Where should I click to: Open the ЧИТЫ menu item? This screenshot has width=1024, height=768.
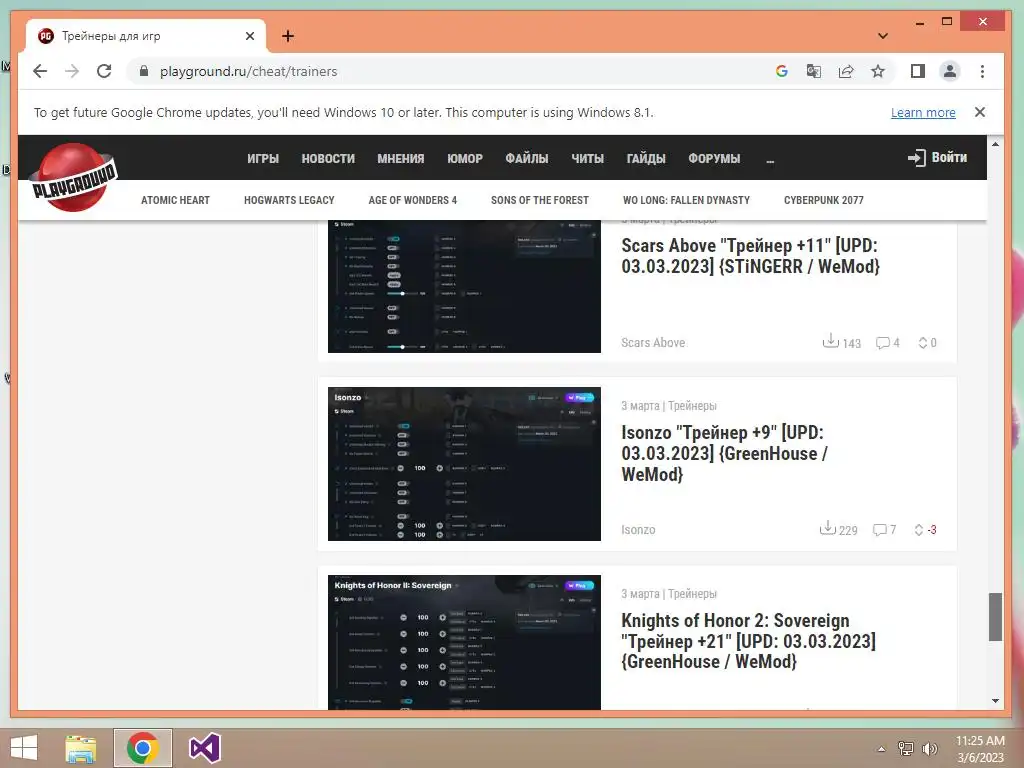587,159
